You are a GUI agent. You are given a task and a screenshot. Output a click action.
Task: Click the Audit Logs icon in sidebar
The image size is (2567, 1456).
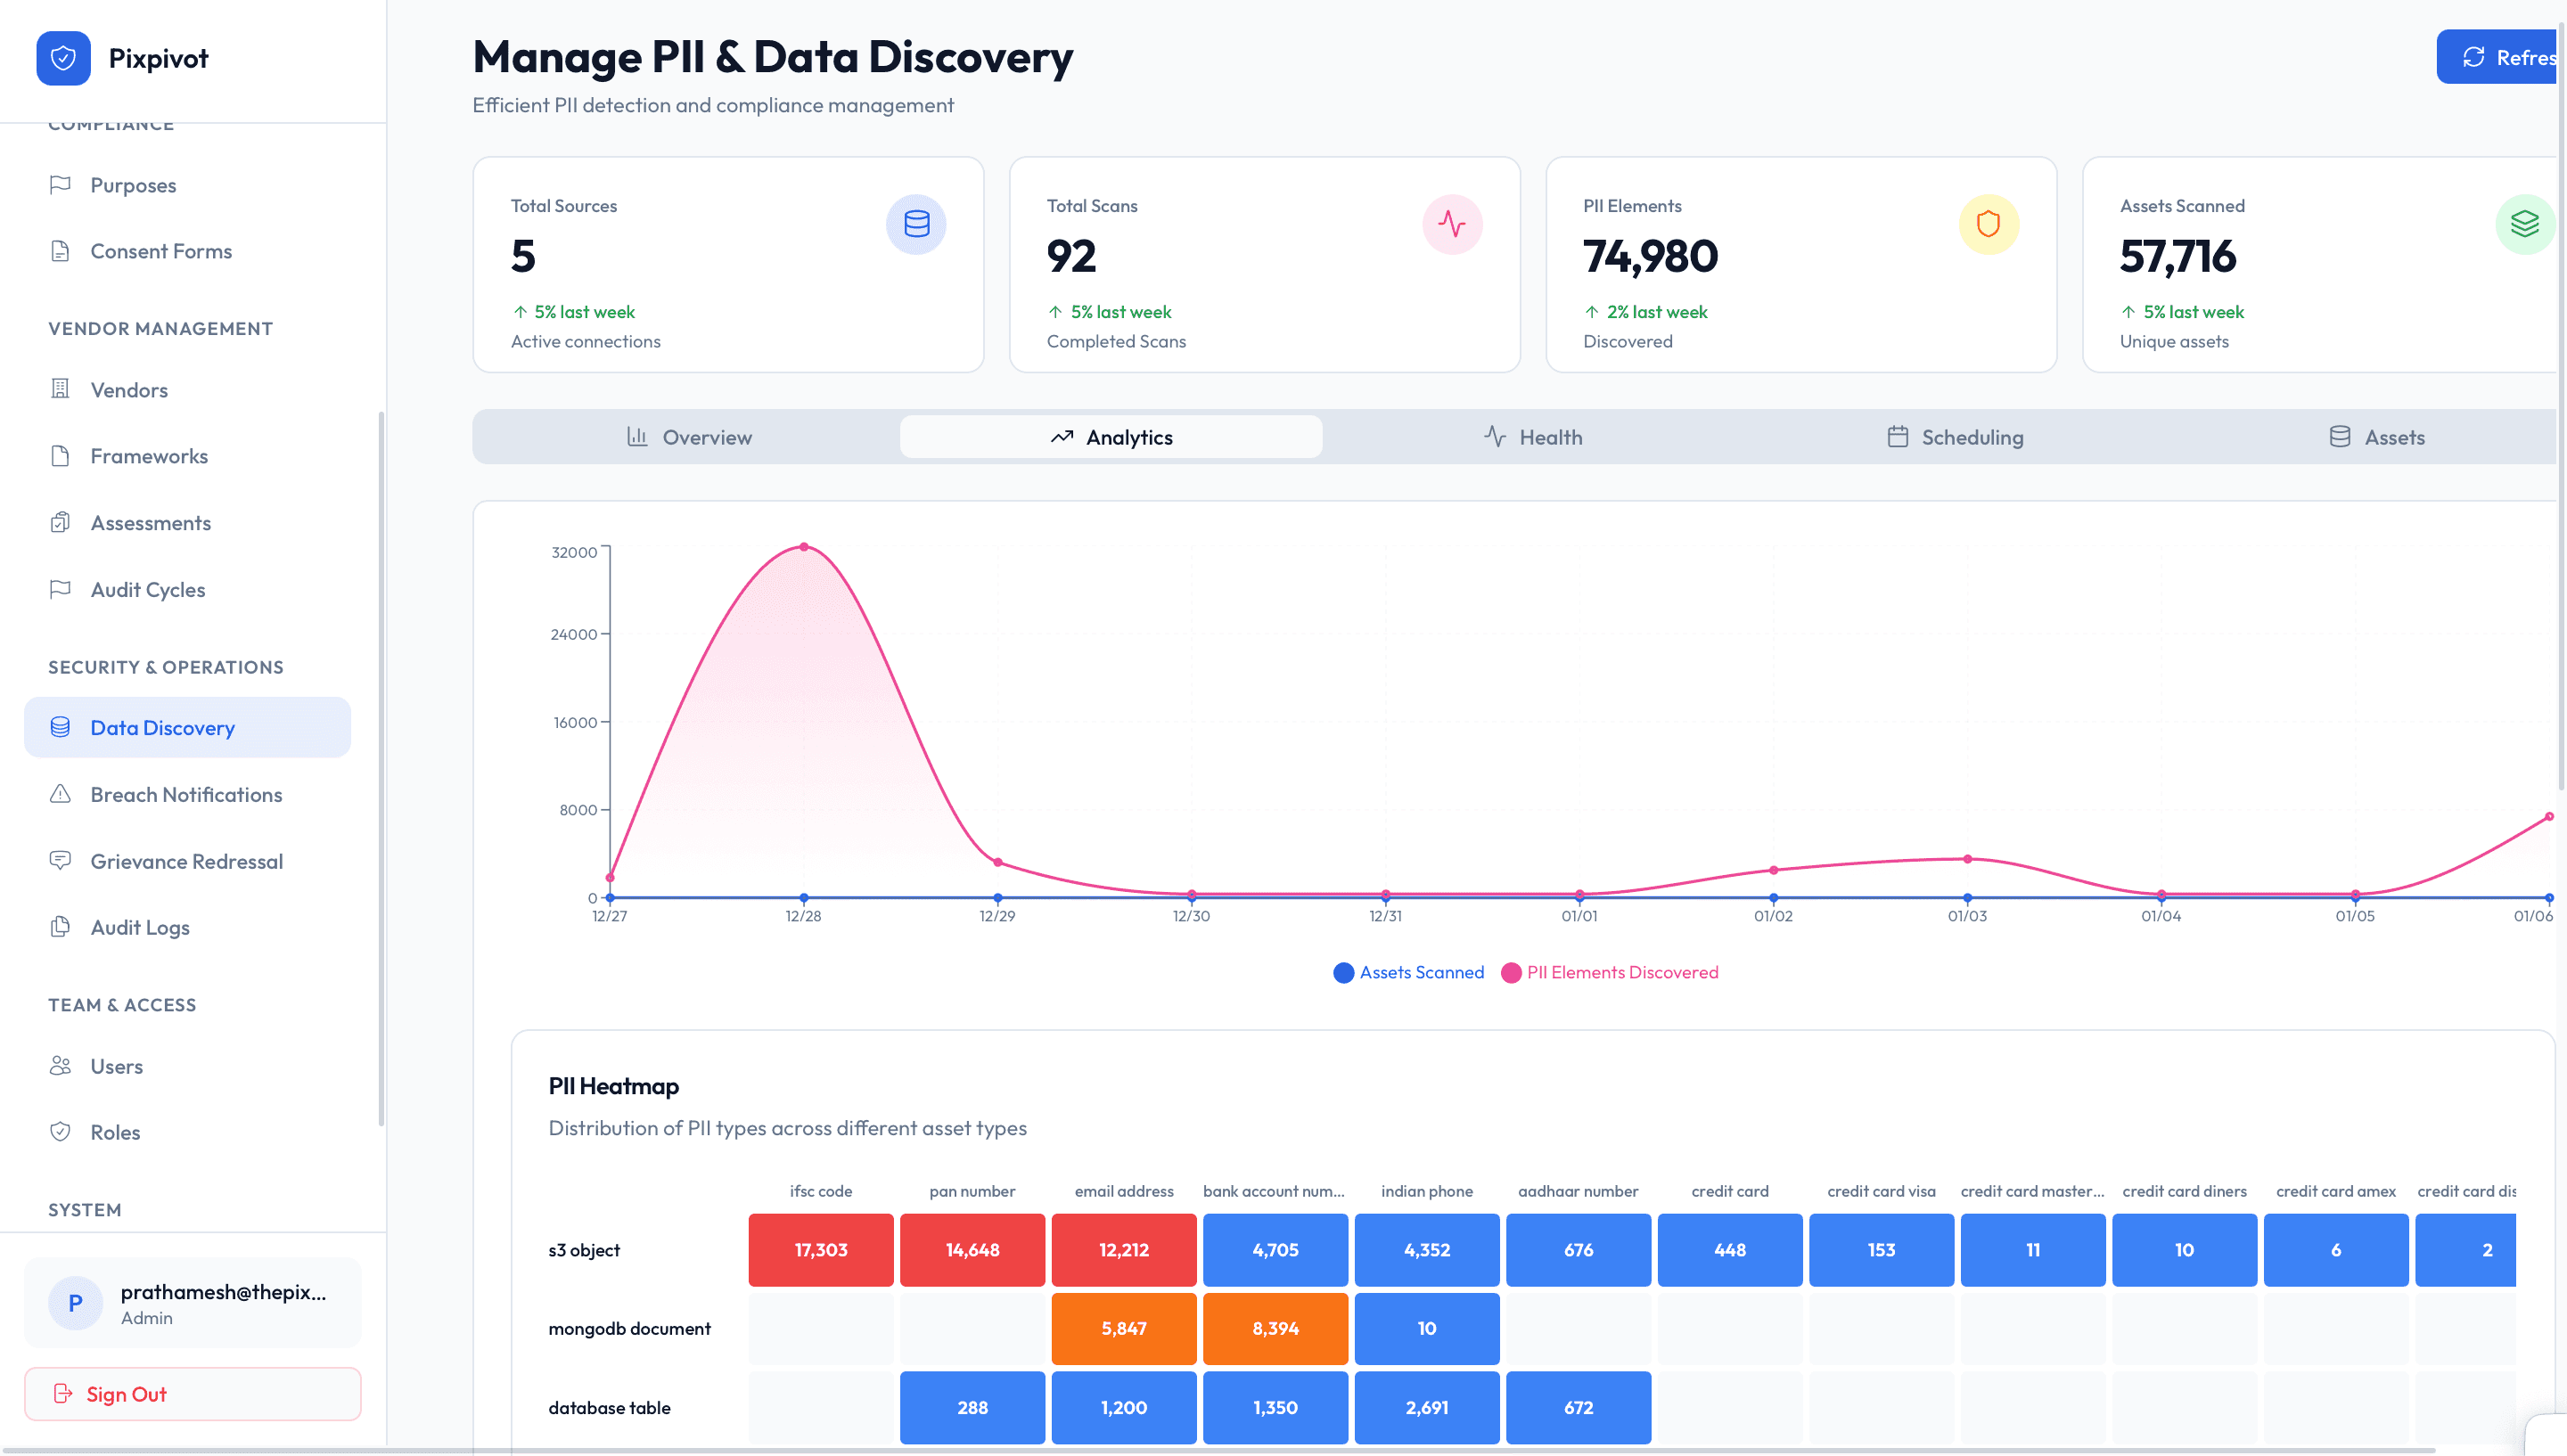60,927
